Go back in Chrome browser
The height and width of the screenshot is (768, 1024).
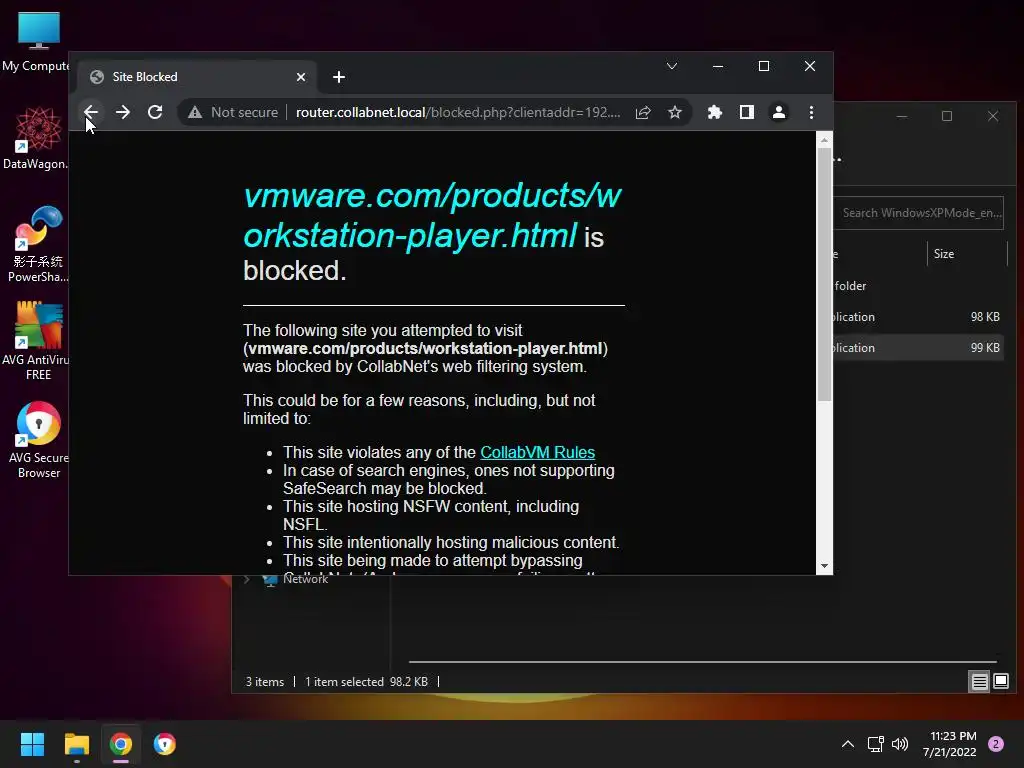tap(91, 112)
